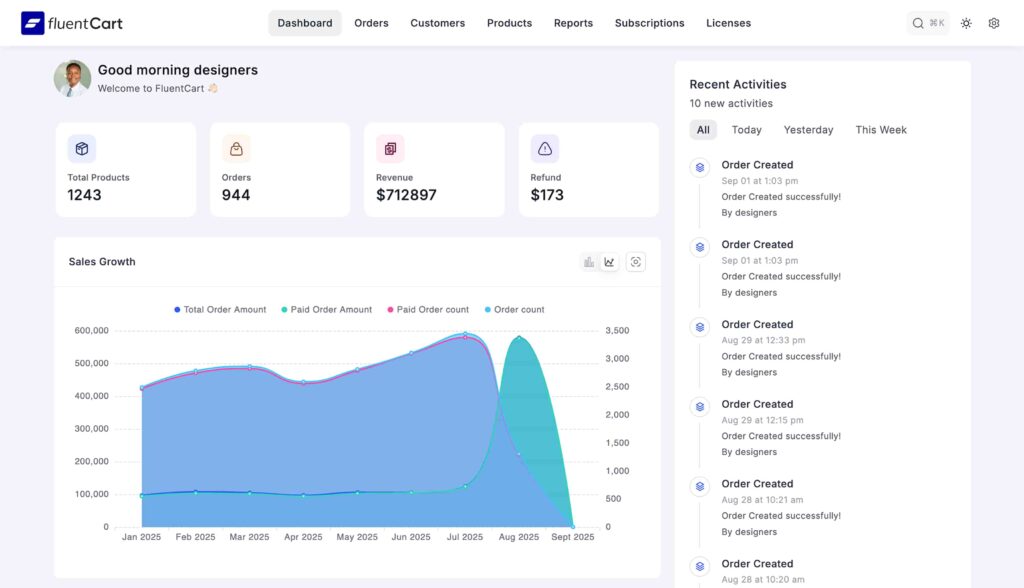Filter activities by Today tab
The height and width of the screenshot is (588, 1024).
(x=746, y=130)
